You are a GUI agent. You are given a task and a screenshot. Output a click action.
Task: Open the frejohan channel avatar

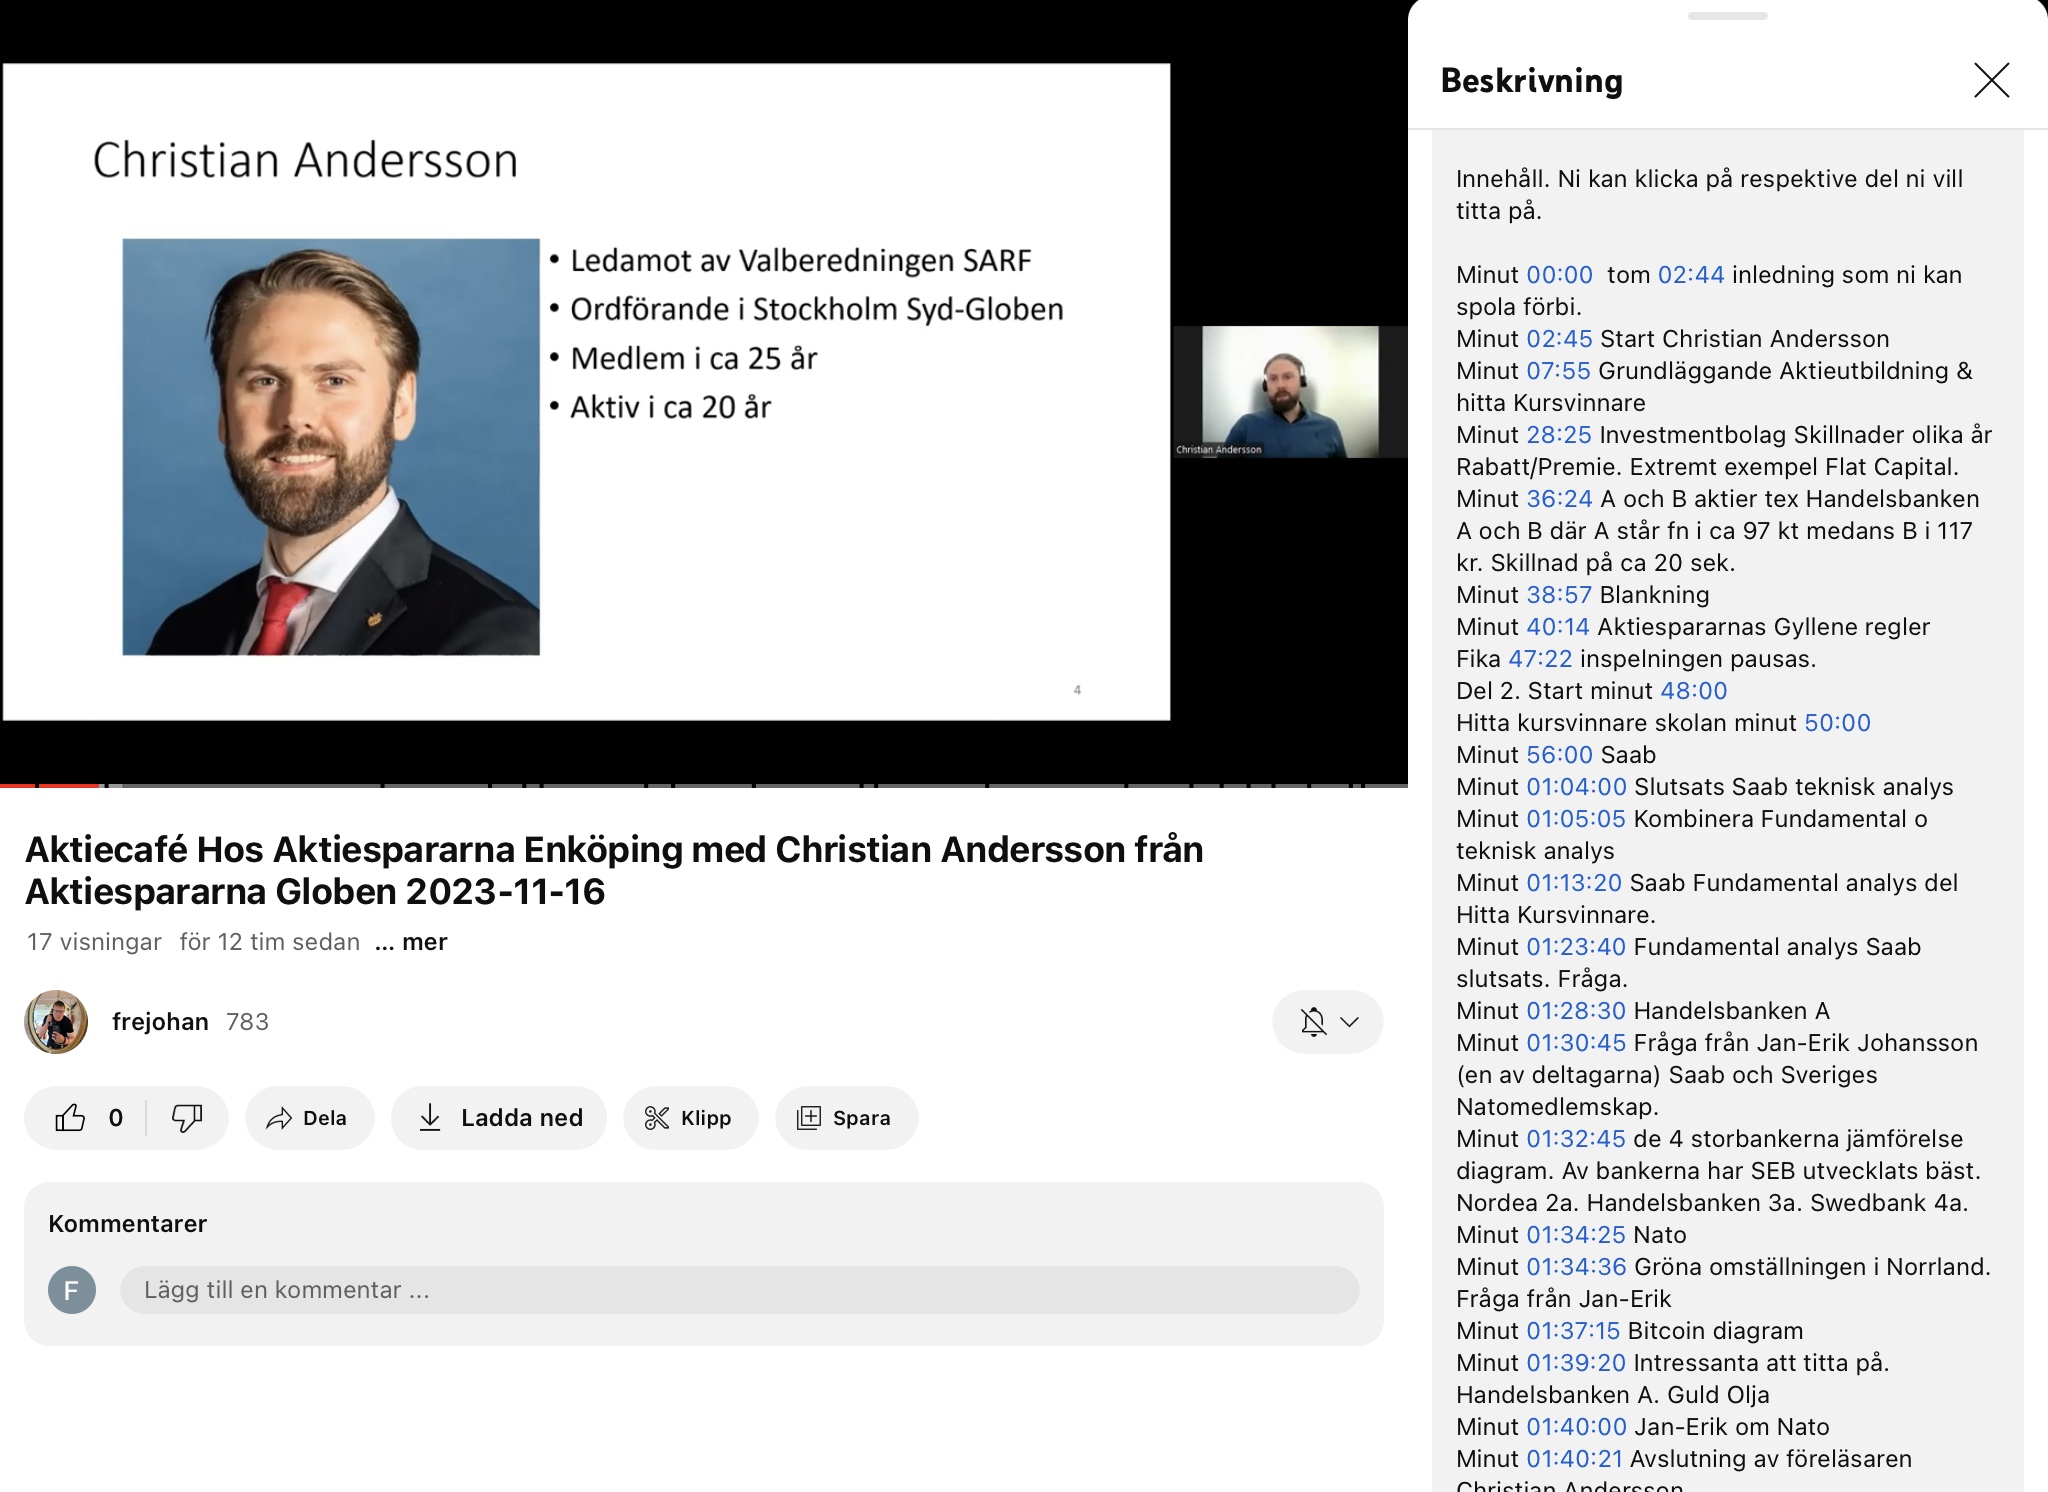click(56, 1022)
